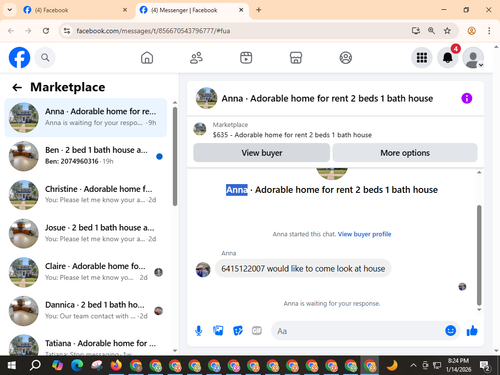Open Josue's conversation
Image resolution: width=500 pixels, height=375 pixels.
click(x=86, y=233)
